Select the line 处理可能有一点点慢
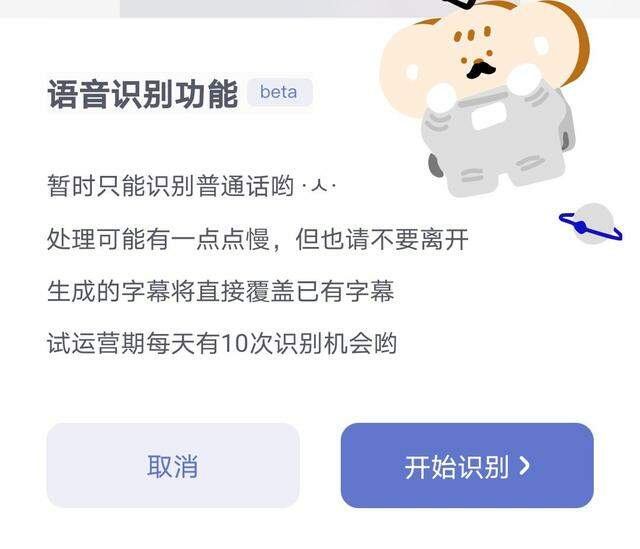Image resolution: width=640 pixels, height=549 pixels. click(158, 239)
